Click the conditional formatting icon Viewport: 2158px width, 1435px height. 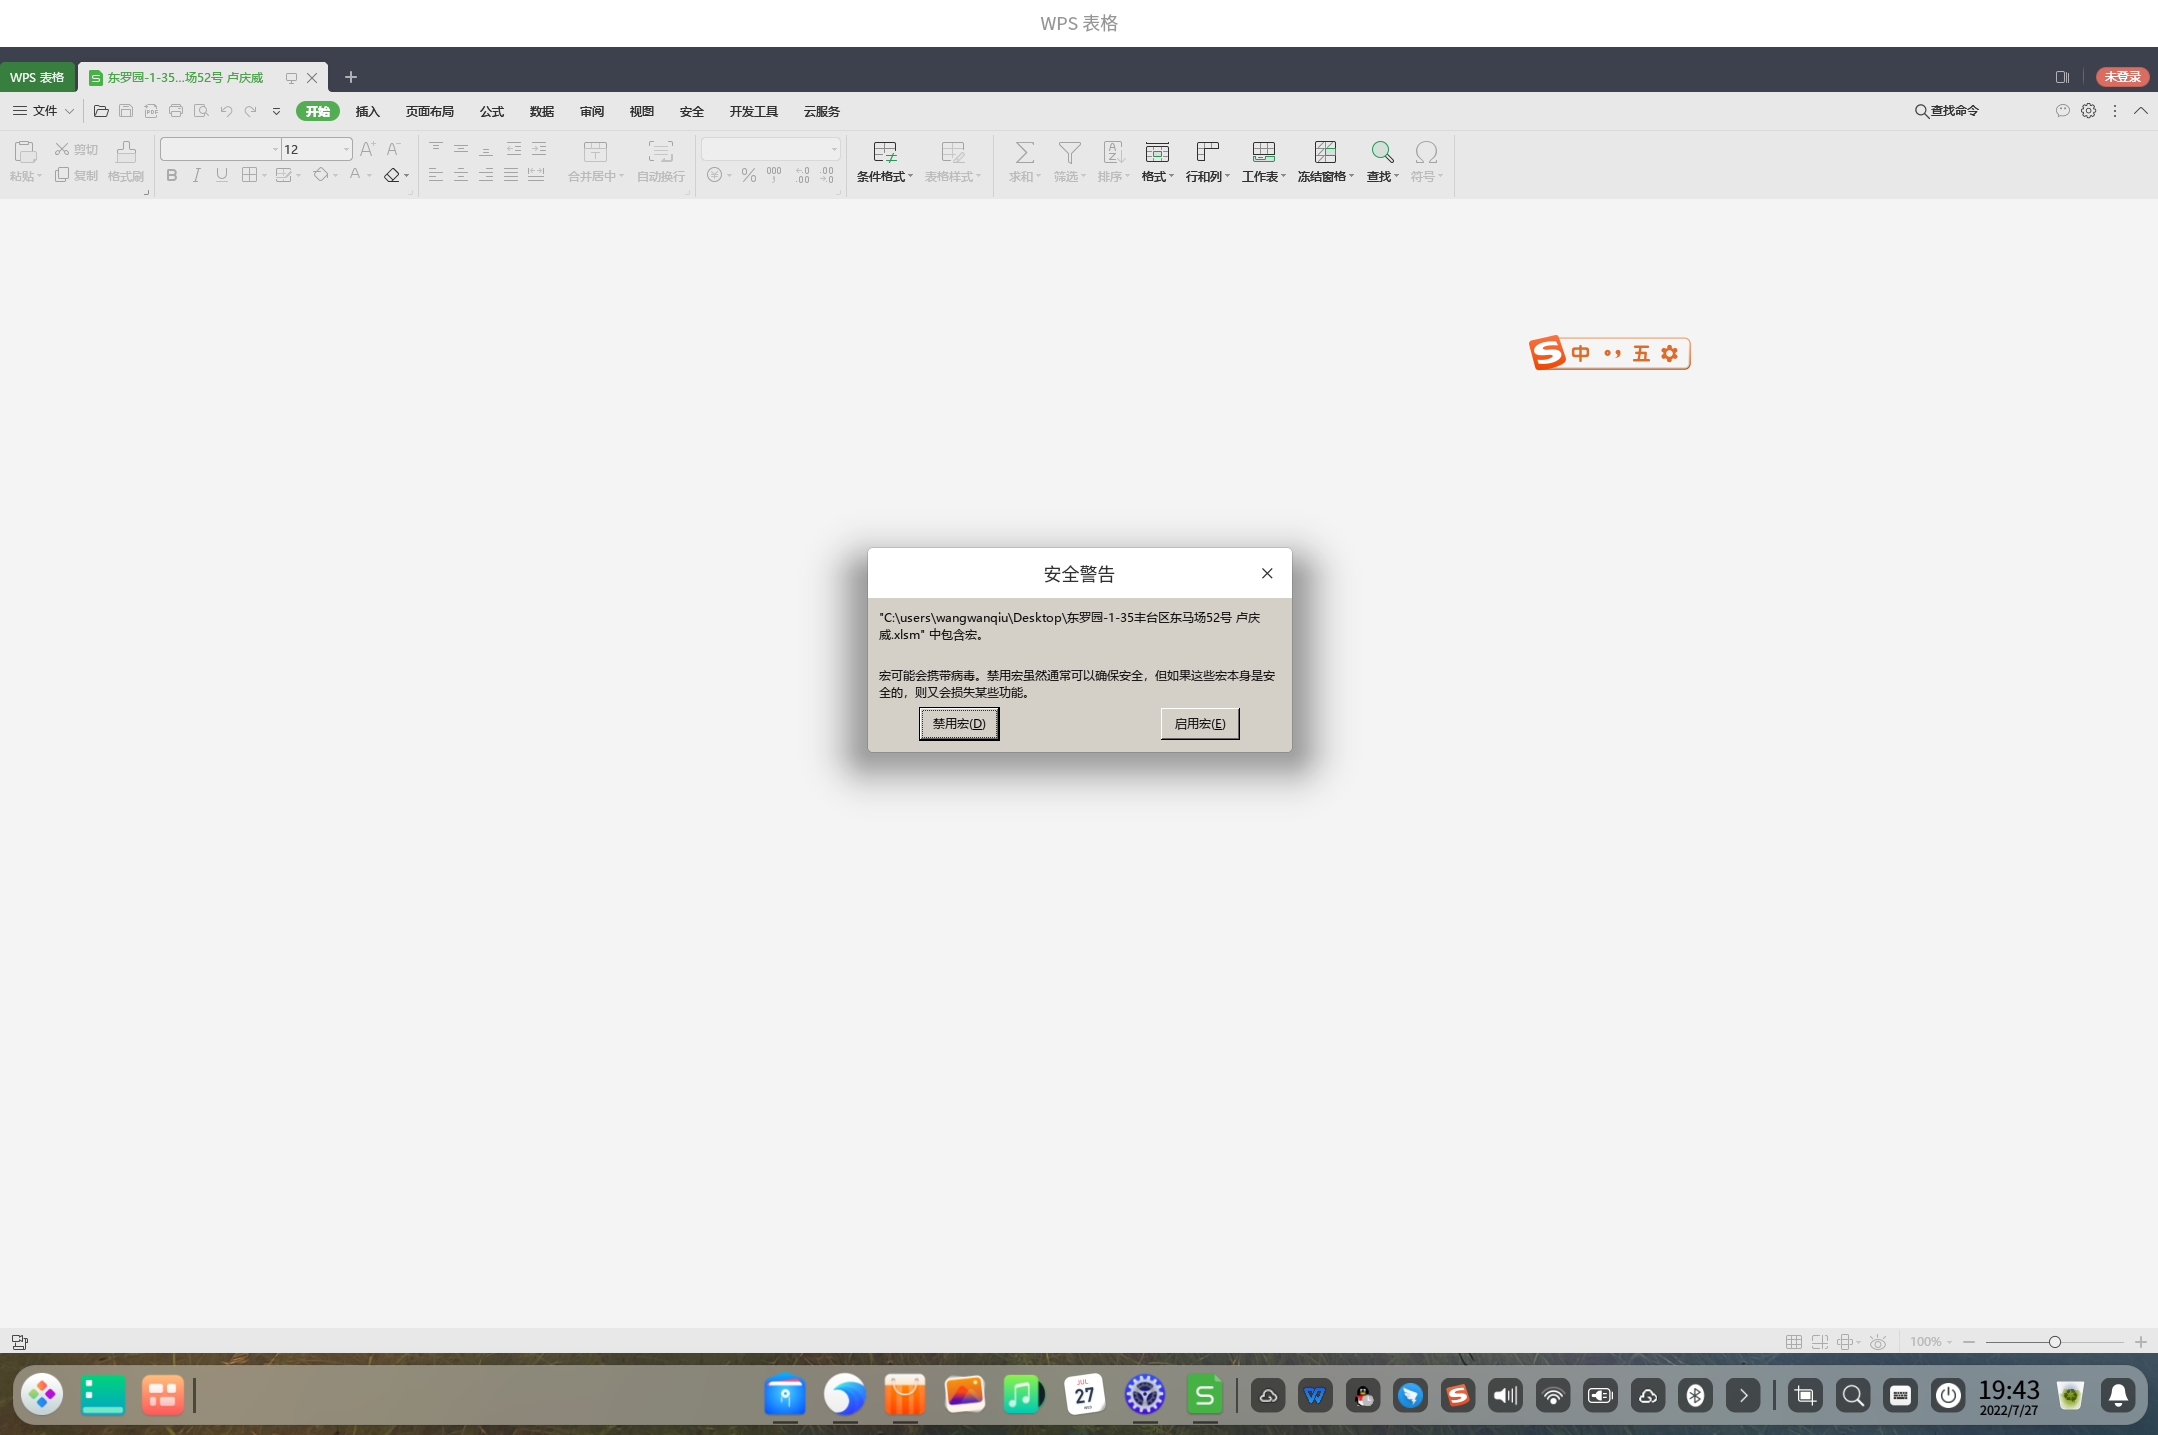(x=884, y=152)
